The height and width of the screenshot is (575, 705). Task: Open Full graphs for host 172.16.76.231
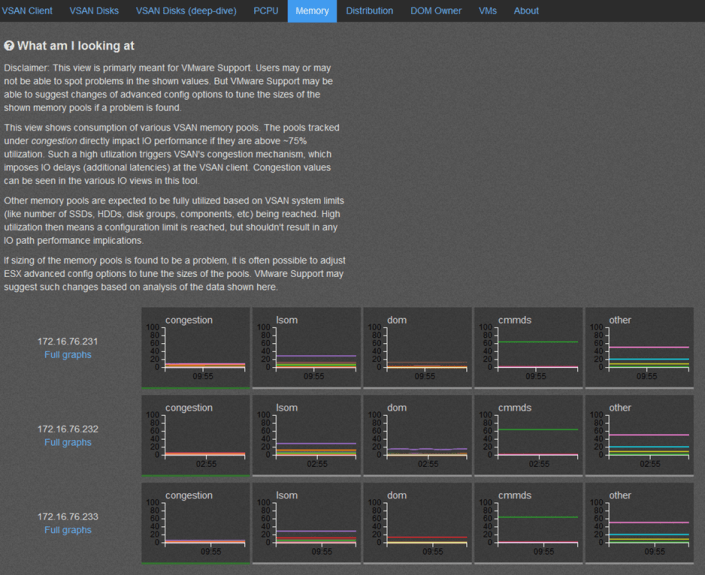click(68, 355)
